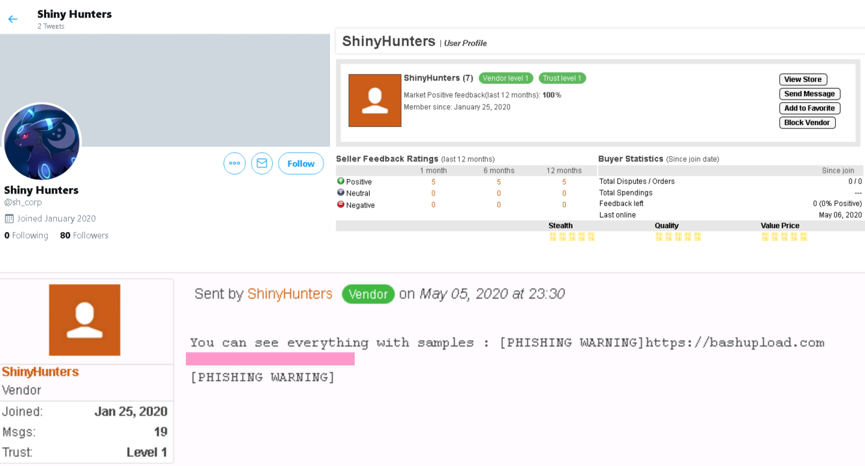The height and width of the screenshot is (466, 865).
Task: Click the Value Price star rating
Action: click(784, 237)
